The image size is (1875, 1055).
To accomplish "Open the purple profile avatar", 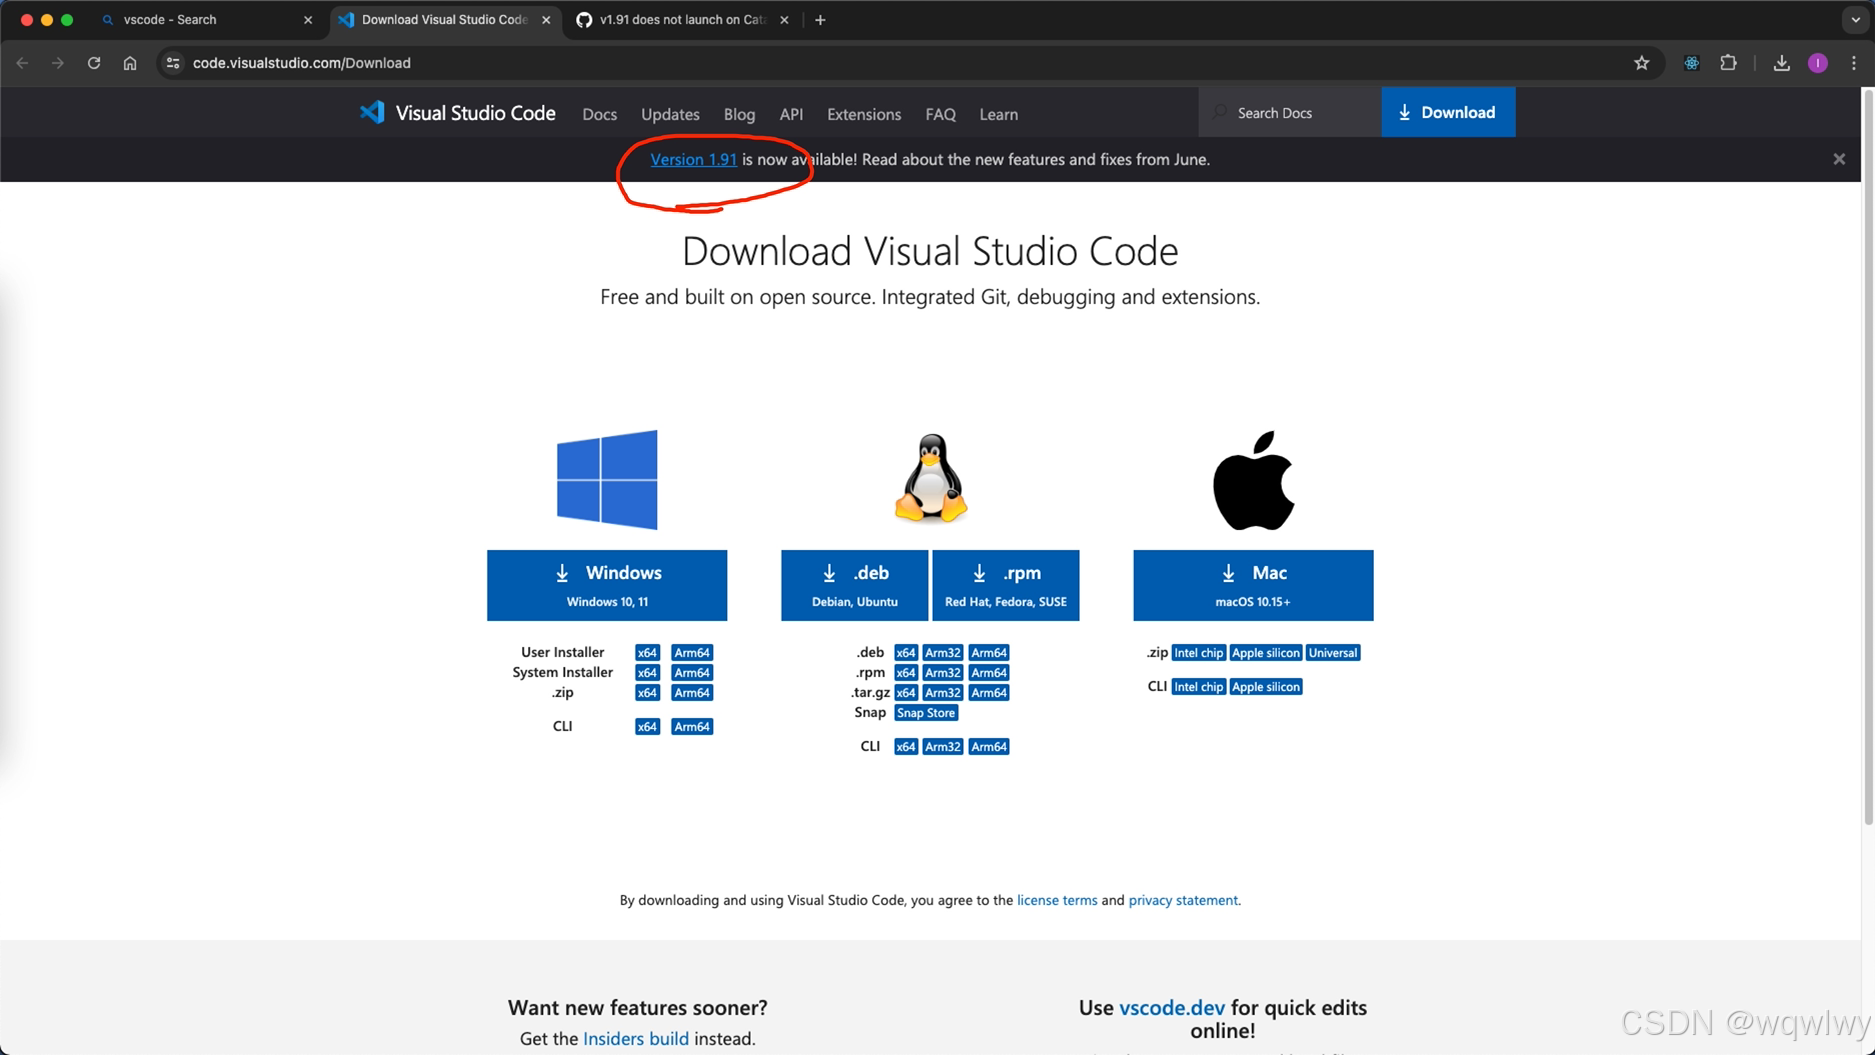I will pyautogui.click(x=1818, y=63).
